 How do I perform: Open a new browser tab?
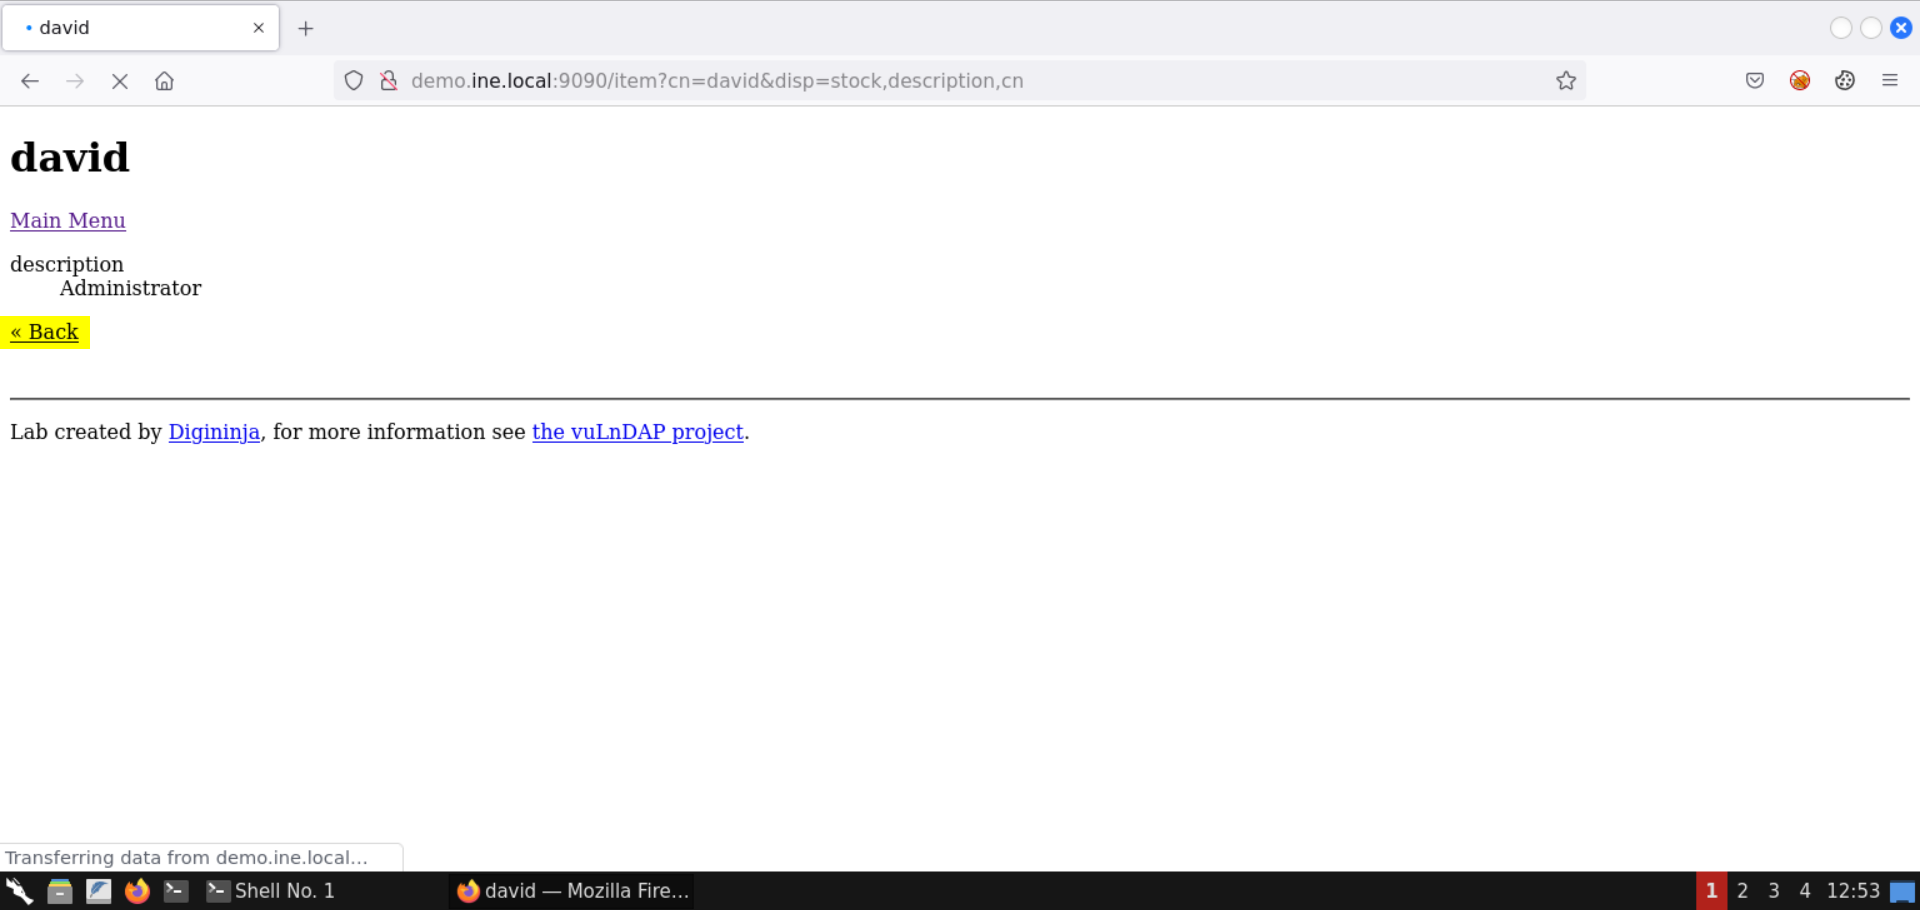[x=306, y=28]
